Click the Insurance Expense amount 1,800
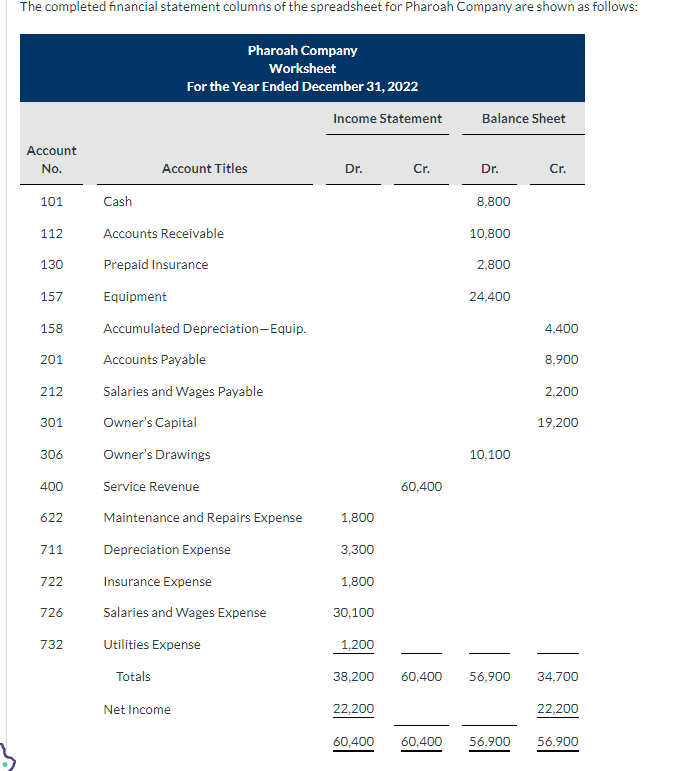The width and height of the screenshot is (676, 771). 357,582
